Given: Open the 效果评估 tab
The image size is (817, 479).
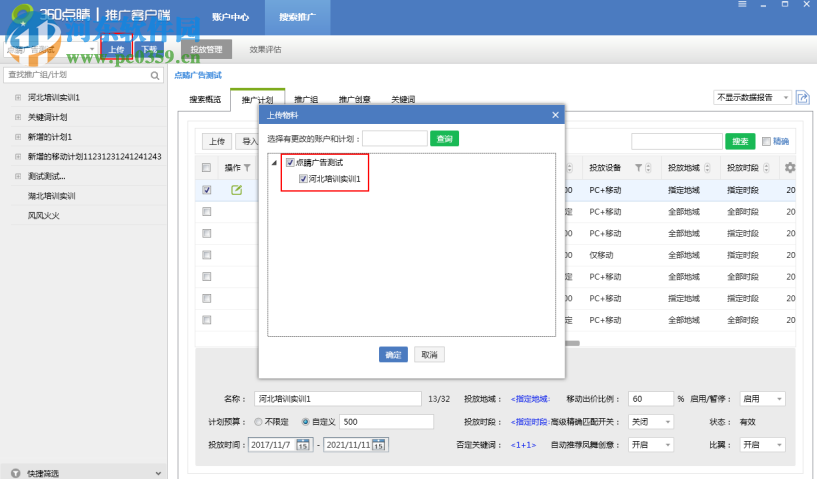Looking at the screenshot, I should tap(265, 50).
